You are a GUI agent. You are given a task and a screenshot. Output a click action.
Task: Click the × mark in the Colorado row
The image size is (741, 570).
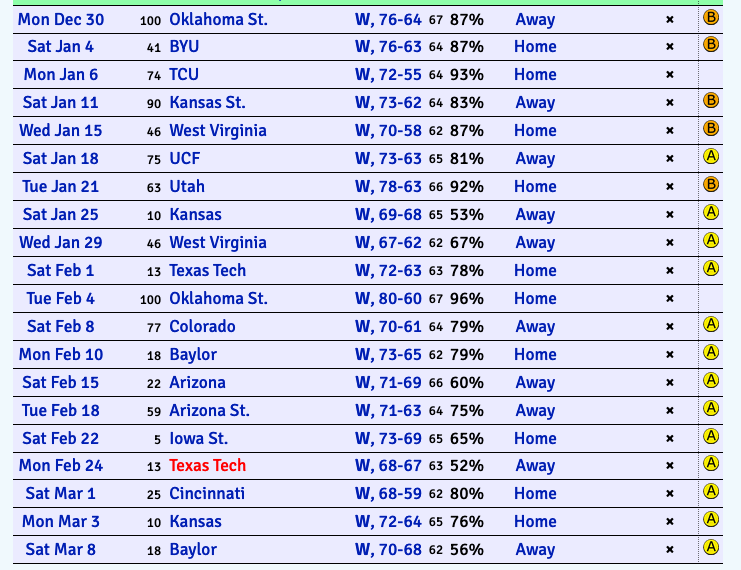pyautogui.click(x=670, y=327)
